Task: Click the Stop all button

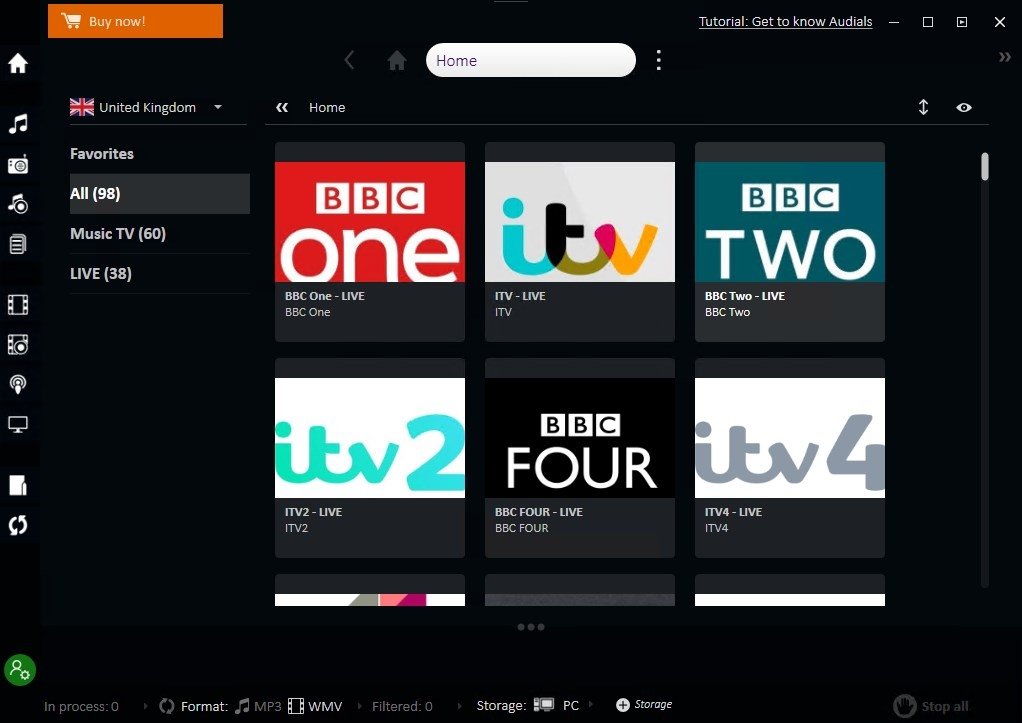Action: click(x=931, y=706)
